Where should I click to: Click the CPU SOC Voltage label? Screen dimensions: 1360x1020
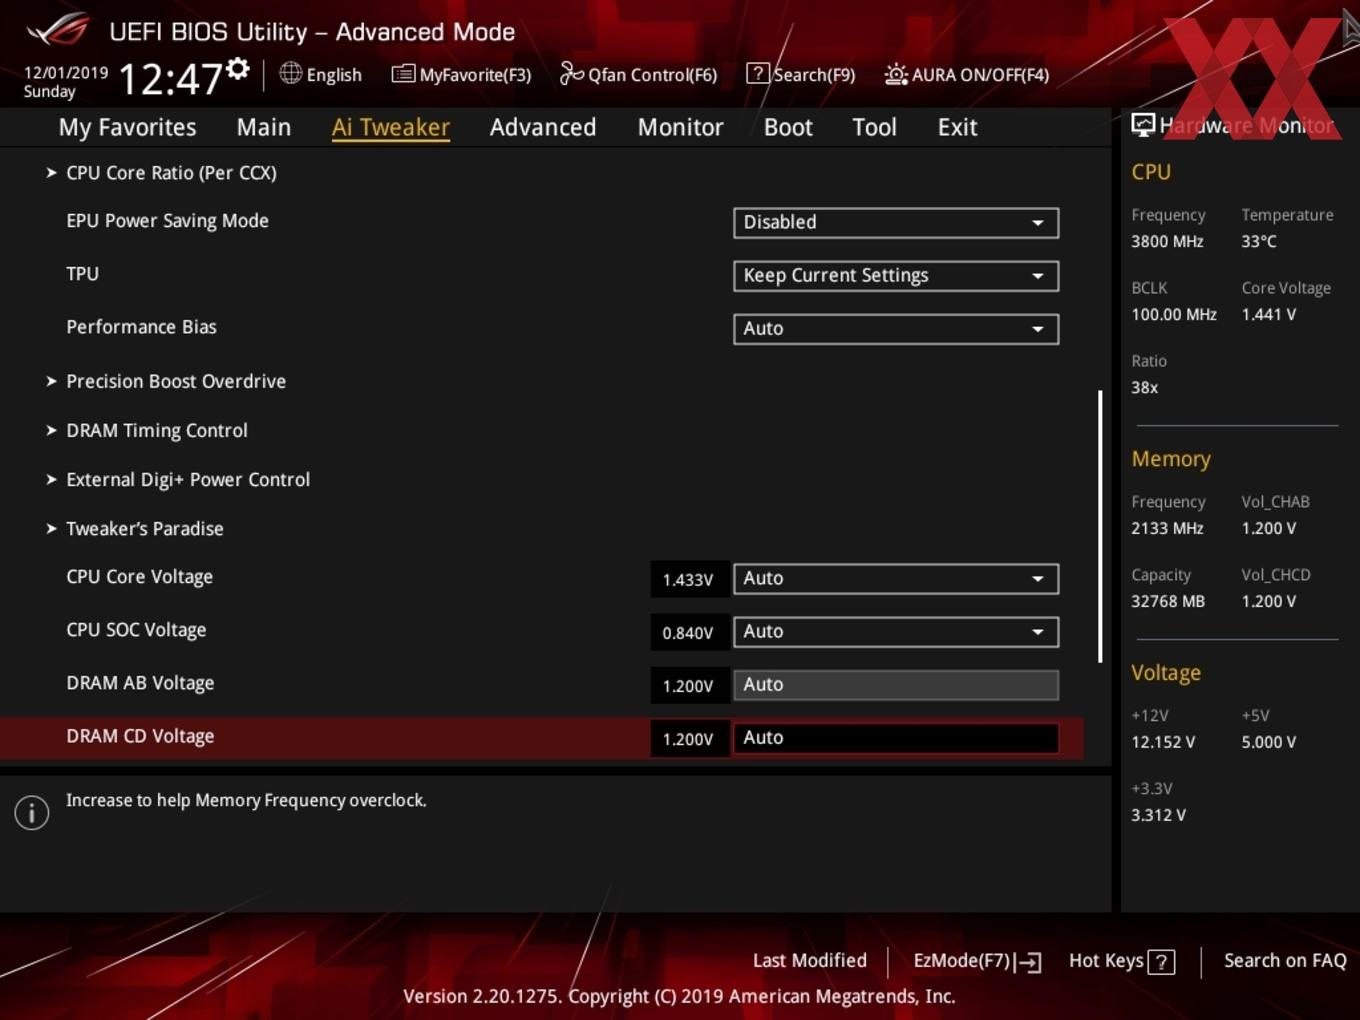(x=136, y=630)
